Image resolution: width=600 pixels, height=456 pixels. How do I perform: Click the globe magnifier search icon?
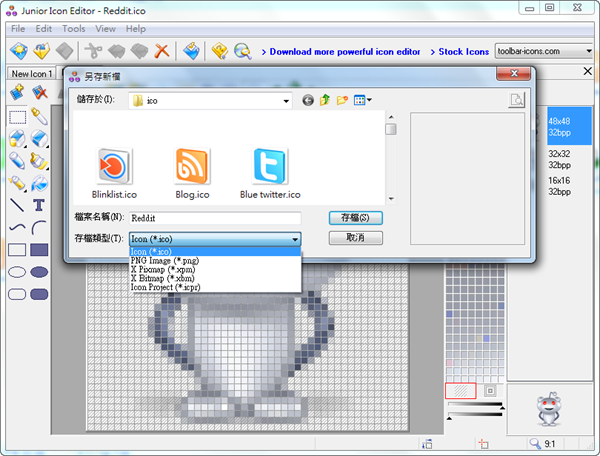(243, 51)
